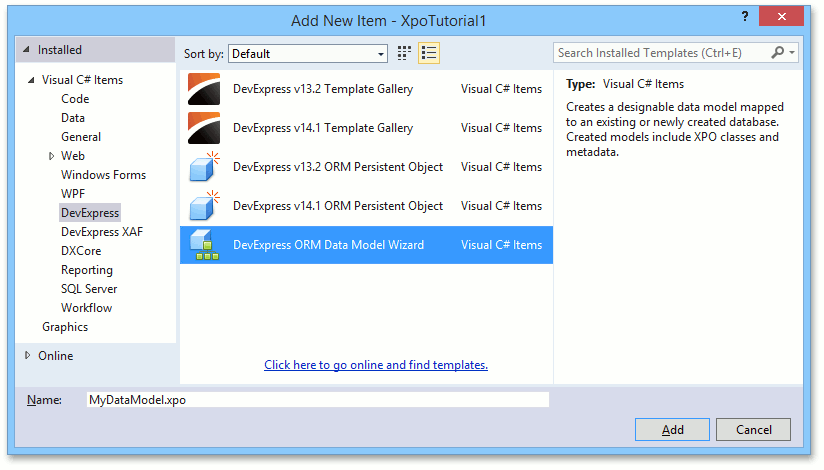Viewport: 824px width, 470px height.
Task: Select DevExpress v14.1 Template Gallery text
Action: 323,128
